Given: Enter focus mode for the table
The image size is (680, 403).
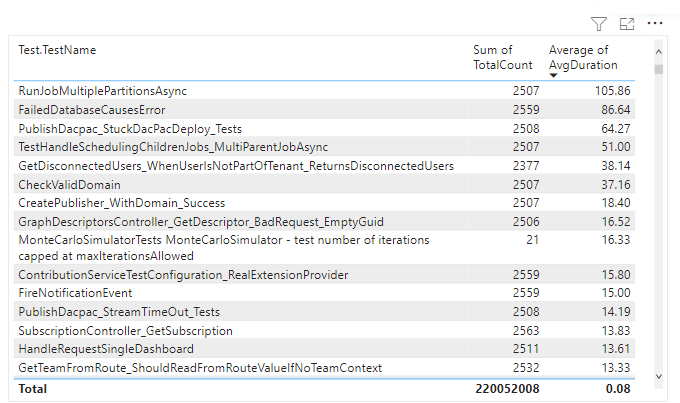Looking at the screenshot, I should point(627,23).
